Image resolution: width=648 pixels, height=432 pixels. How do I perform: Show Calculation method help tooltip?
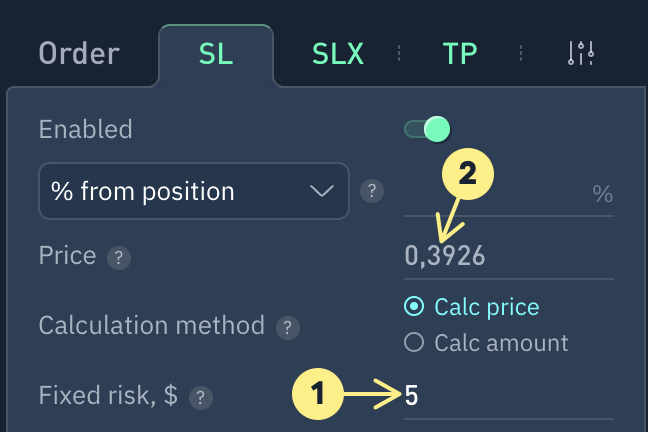coord(288,327)
